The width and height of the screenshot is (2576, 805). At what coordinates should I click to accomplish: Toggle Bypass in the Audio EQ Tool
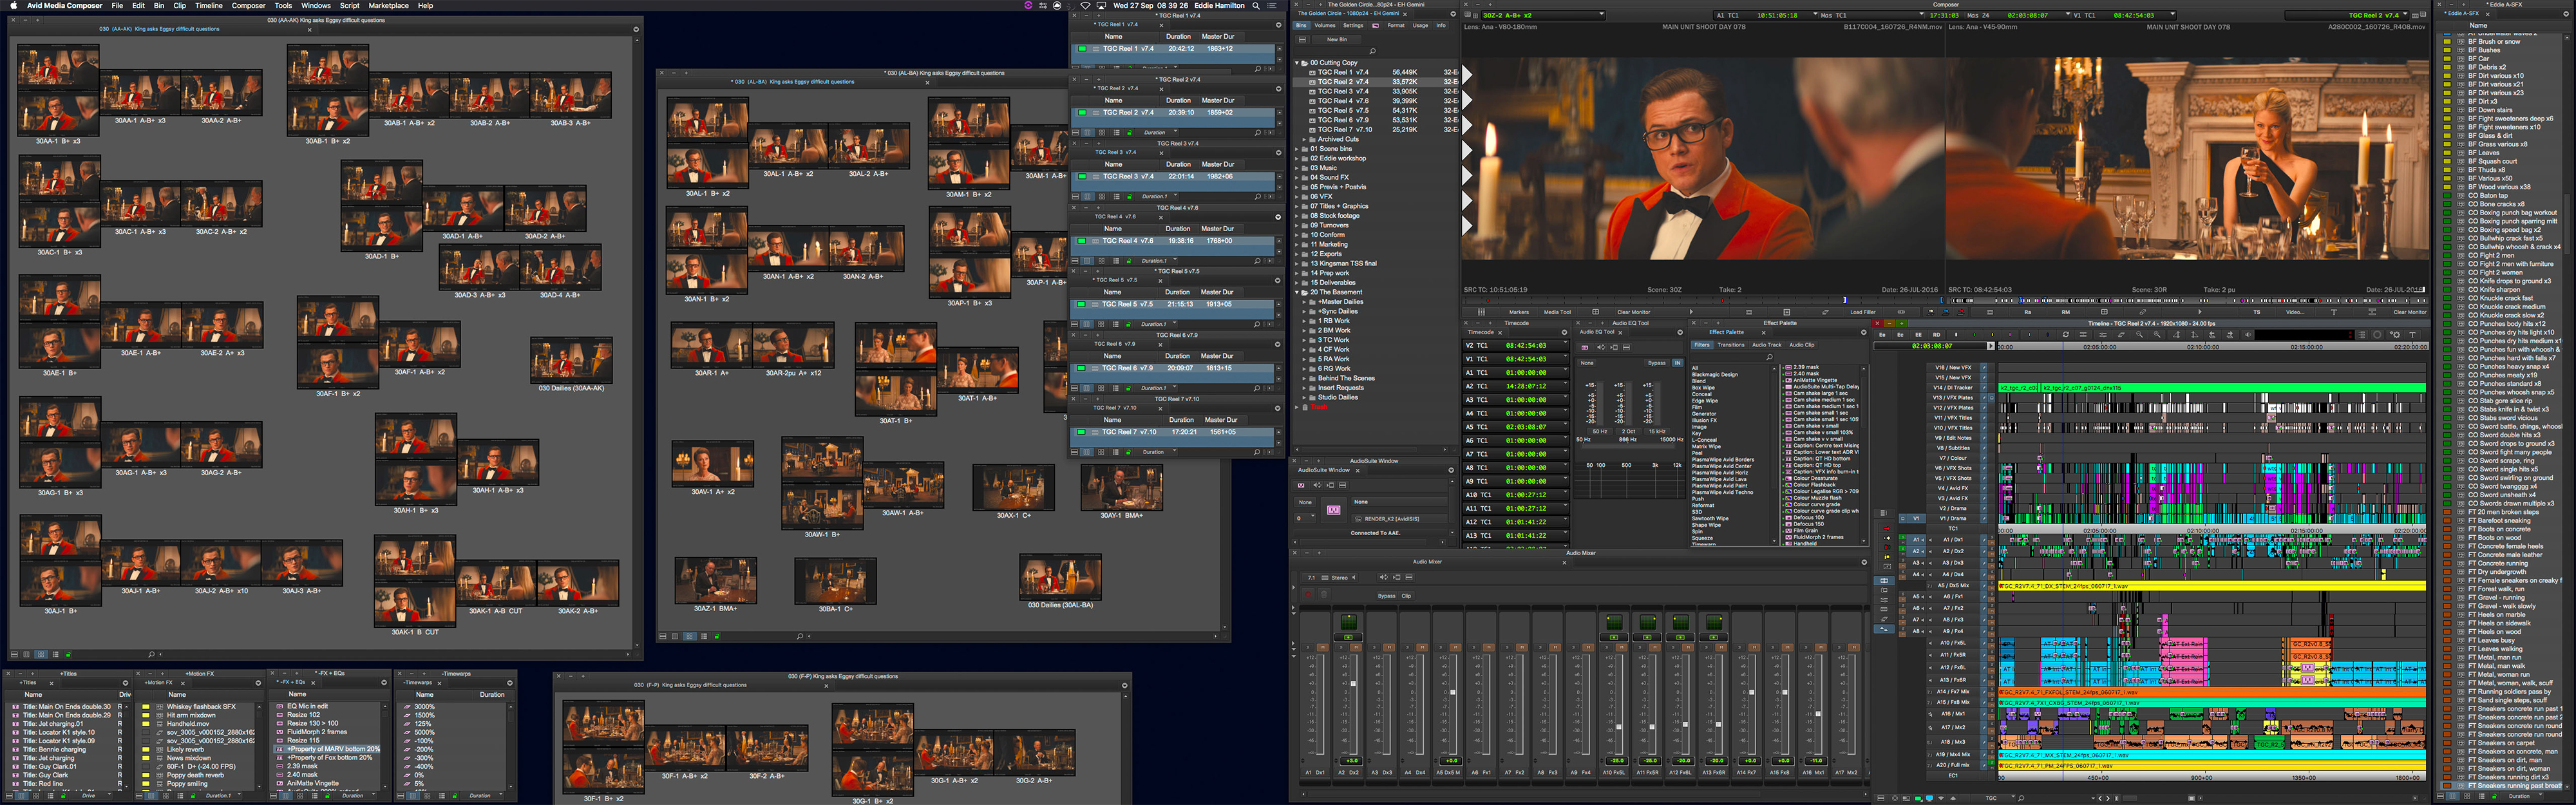pos(1657,363)
